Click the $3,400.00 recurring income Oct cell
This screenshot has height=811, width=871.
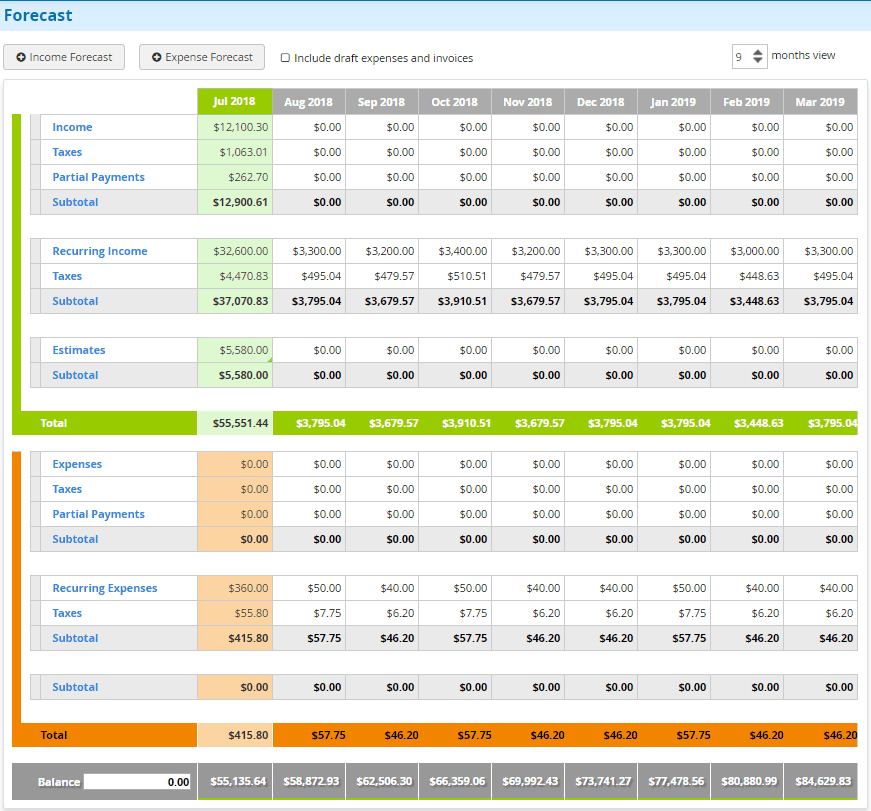455,251
